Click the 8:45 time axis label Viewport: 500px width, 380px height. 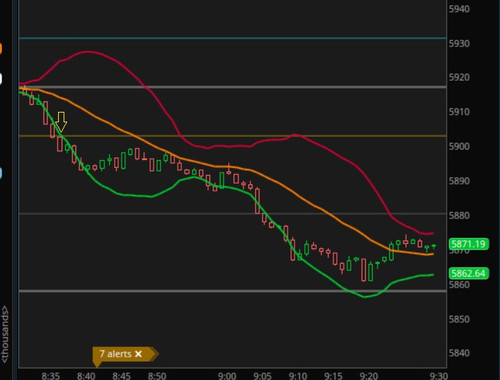click(121, 376)
